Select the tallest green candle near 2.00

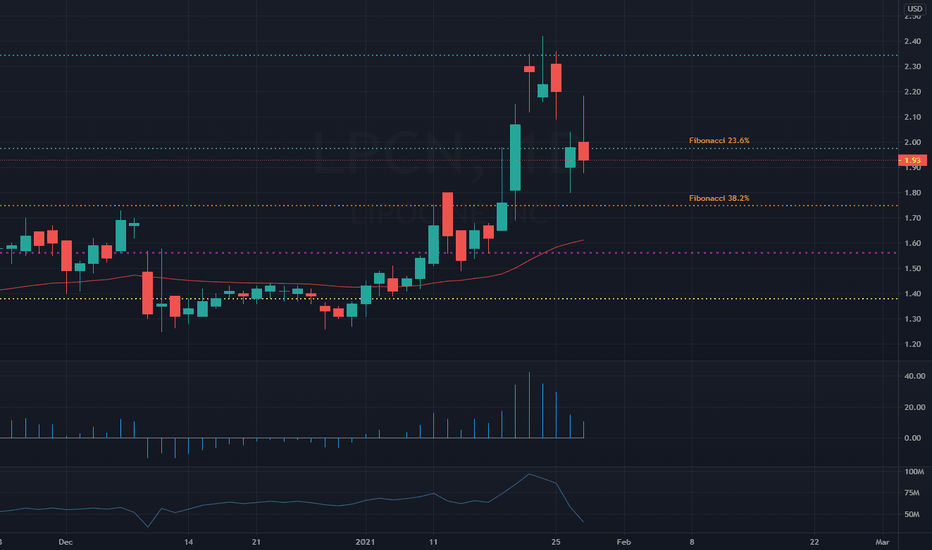515,158
